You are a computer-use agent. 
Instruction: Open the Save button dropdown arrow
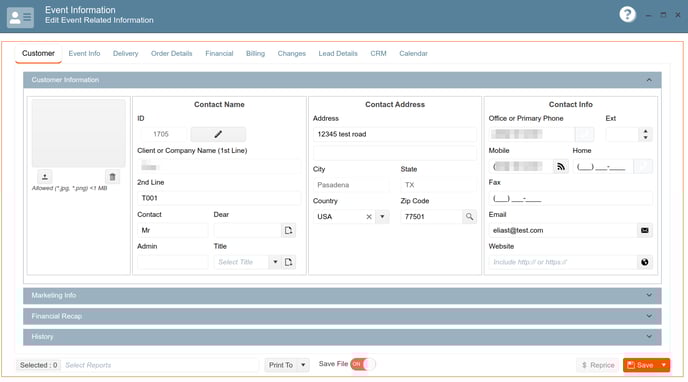(x=664, y=365)
